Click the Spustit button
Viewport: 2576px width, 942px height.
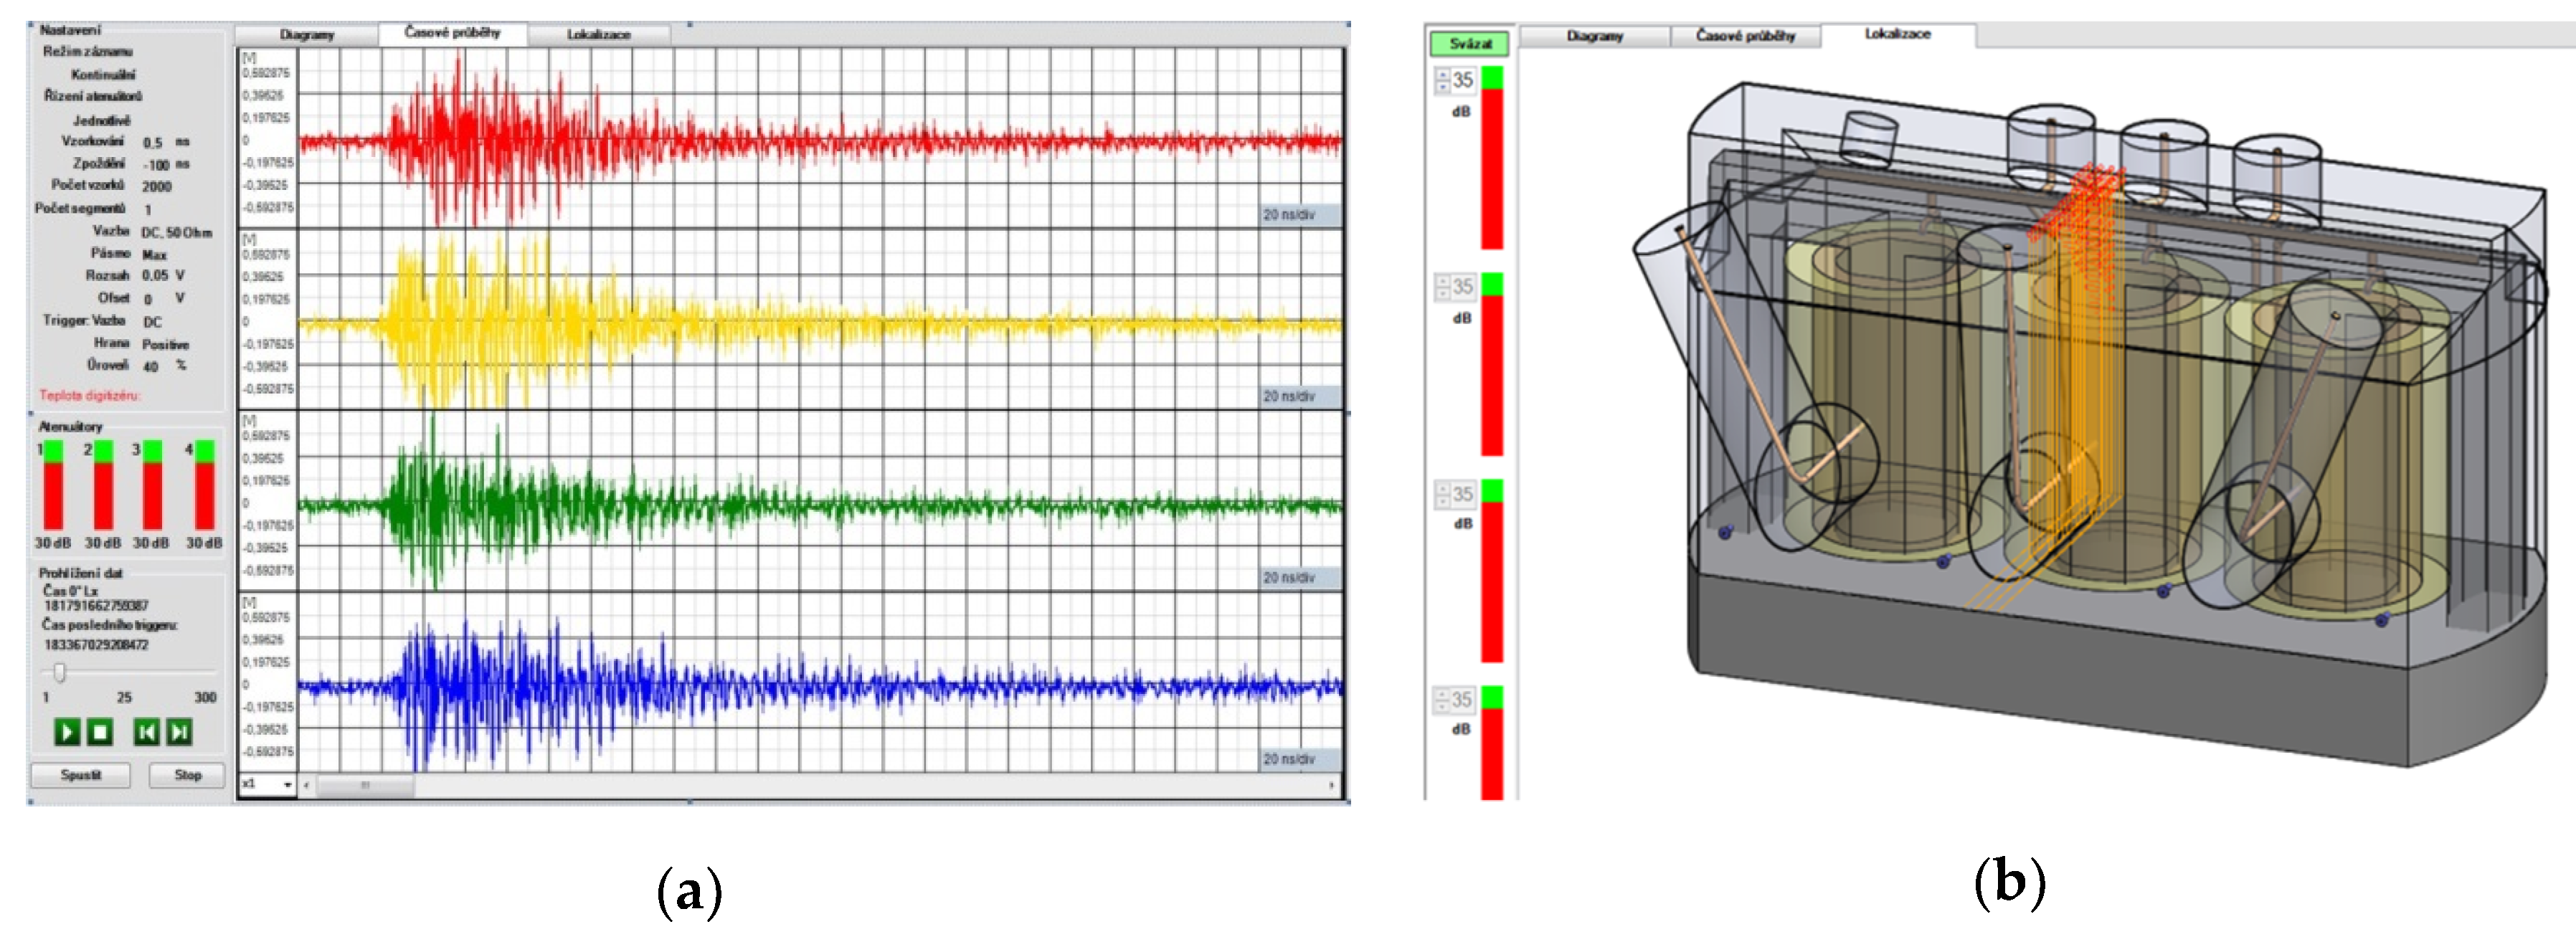coord(81,775)
